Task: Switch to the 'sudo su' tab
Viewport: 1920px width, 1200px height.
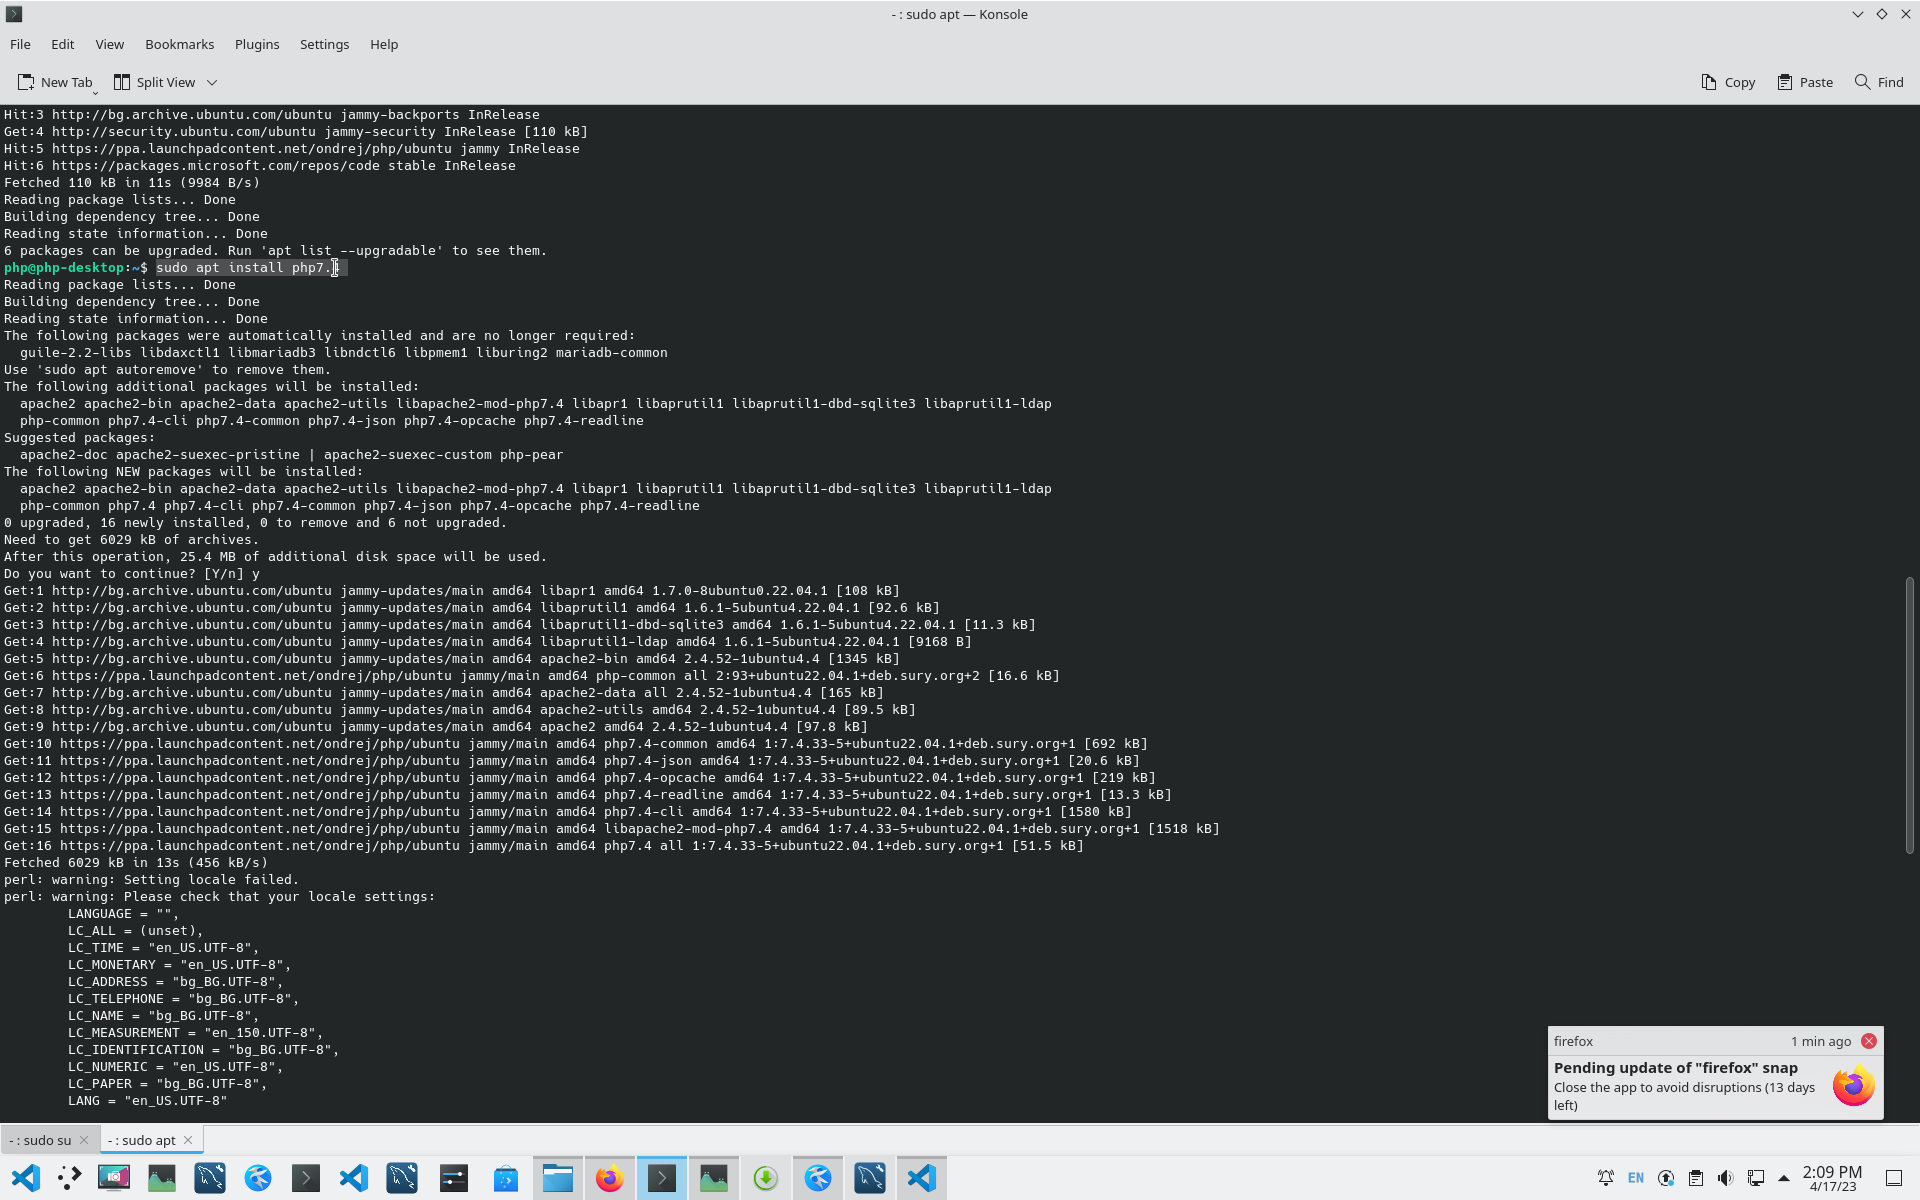Action: (40, 1140)
